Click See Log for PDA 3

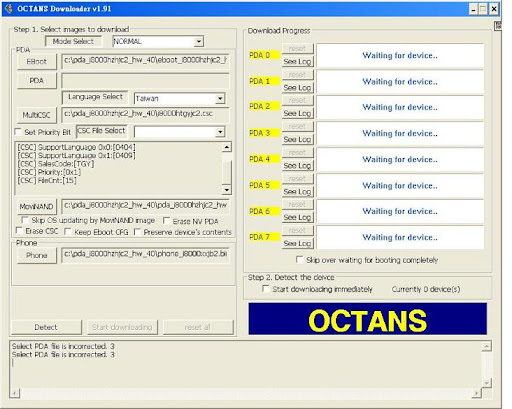pyautogui.click(x=297, y=139)
